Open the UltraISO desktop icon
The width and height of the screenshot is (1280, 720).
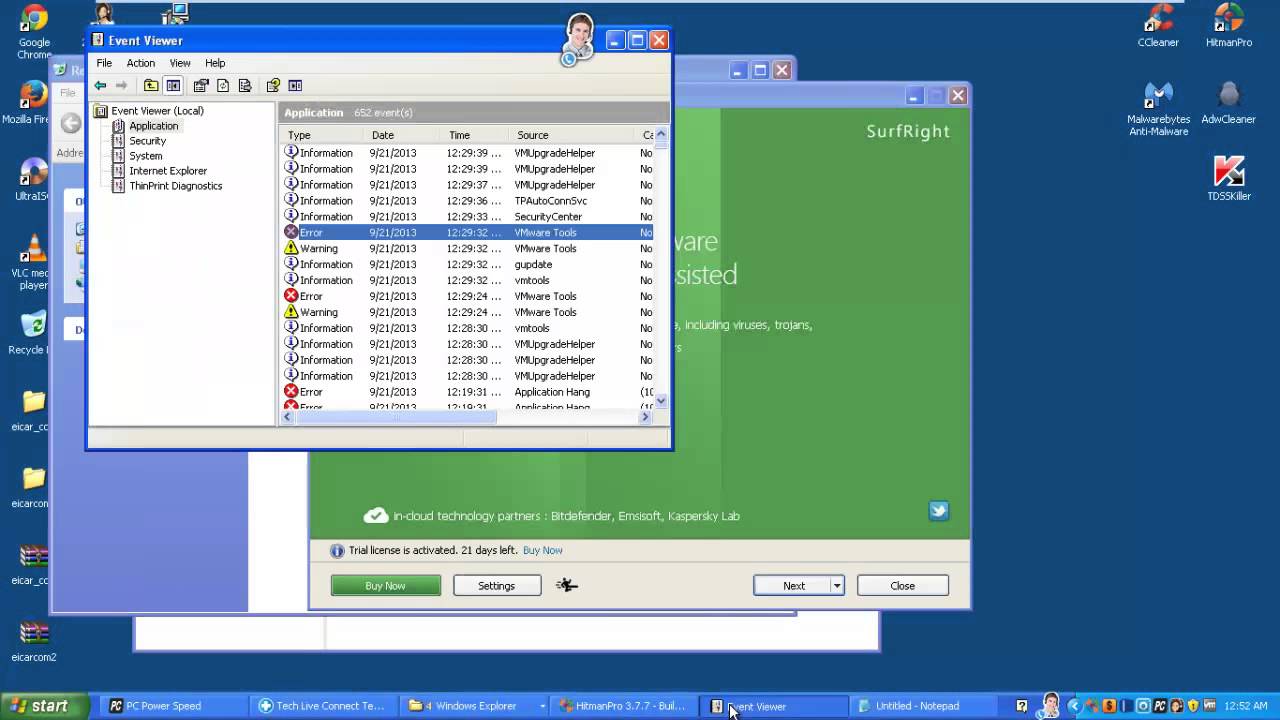pyautogui.click(x=32, y=180)
